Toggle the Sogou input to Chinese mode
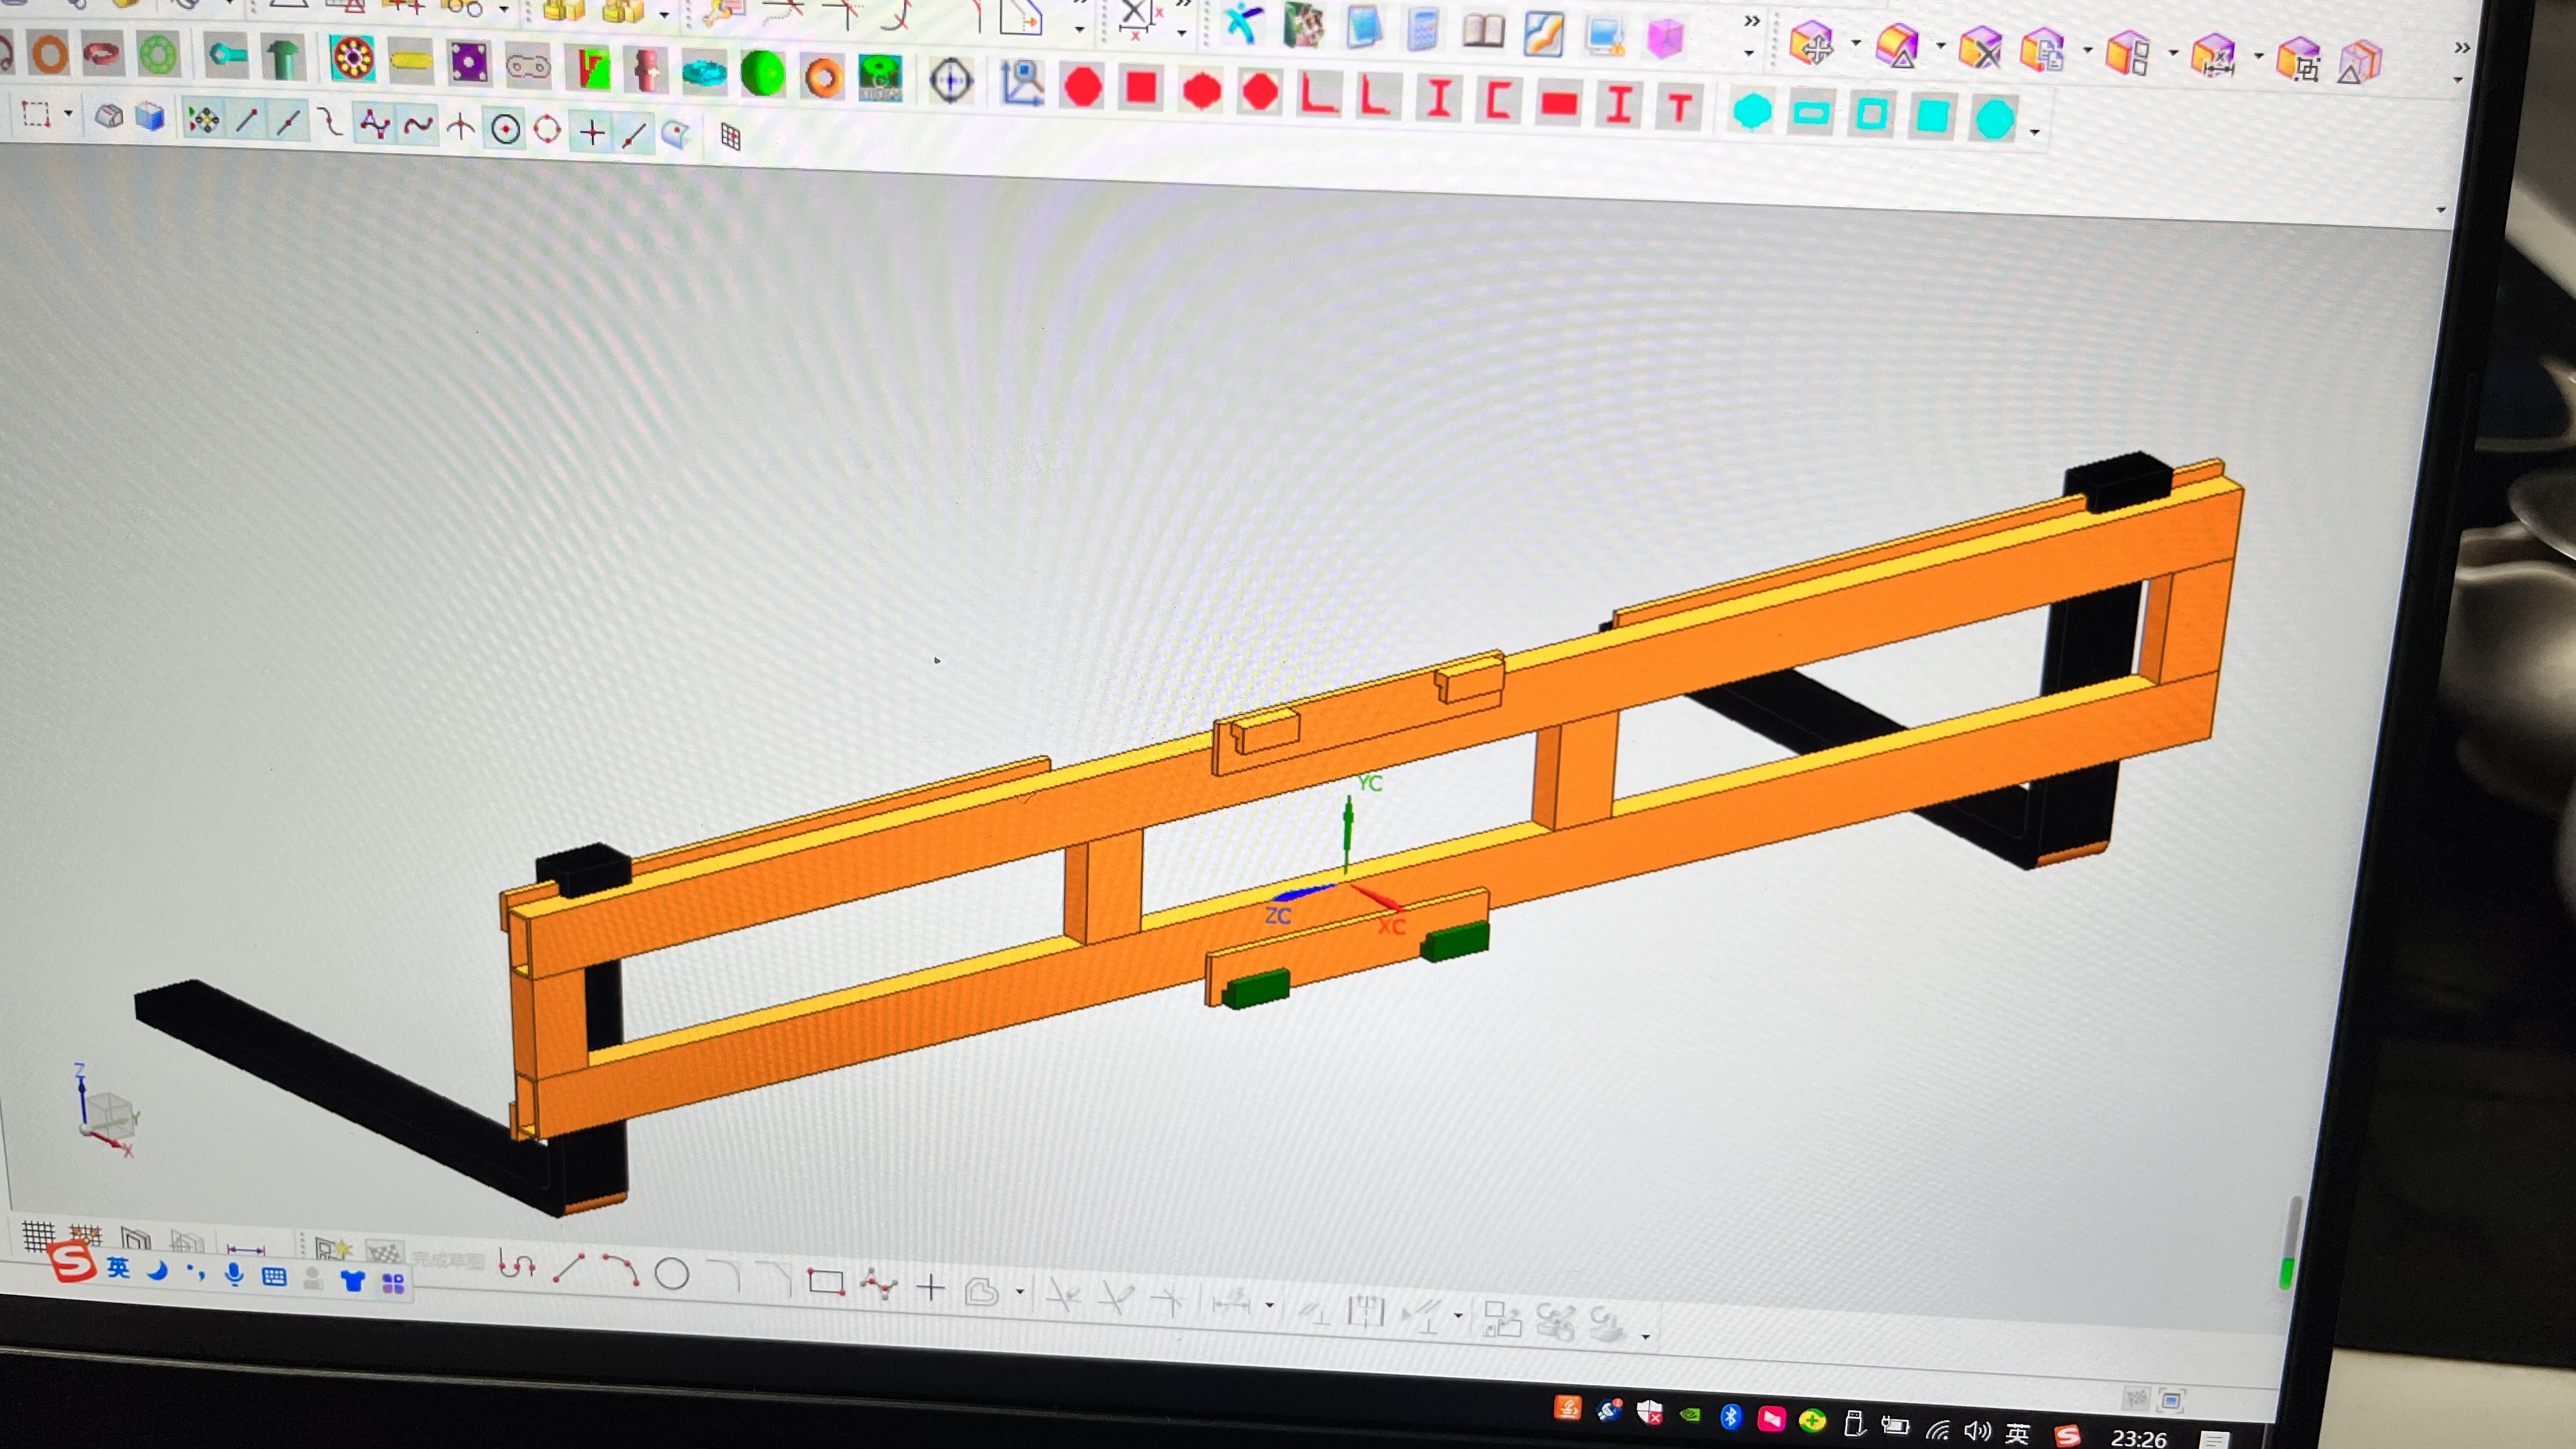Image resolution: width=2576 pixels, height=1449 pixels. pos(120,1269)
